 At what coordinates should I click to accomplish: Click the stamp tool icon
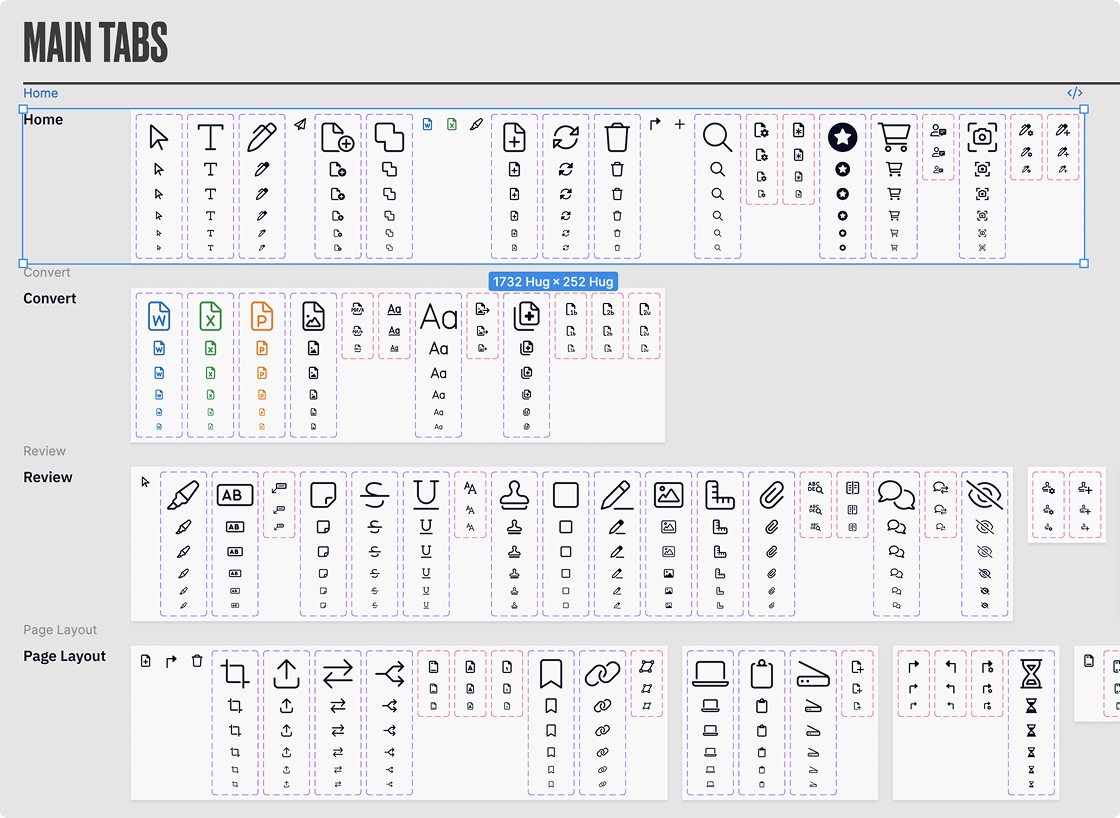click(x=513, y=494)
